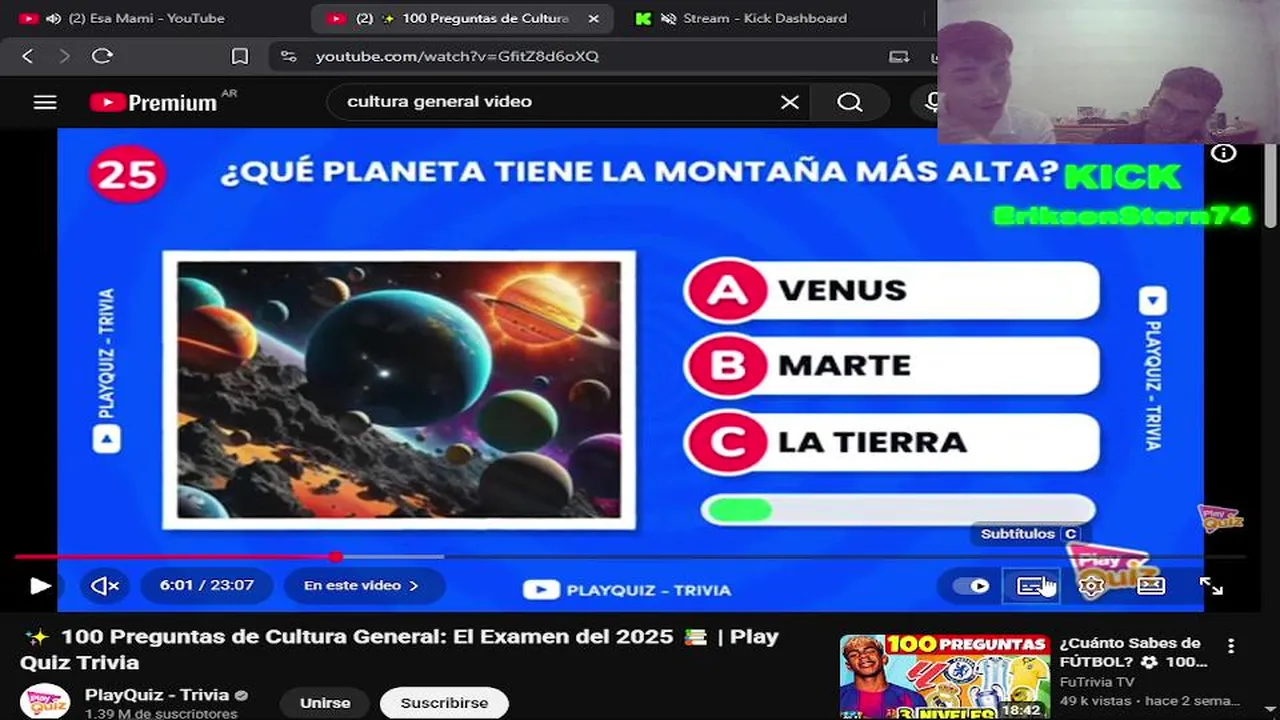Start voice search with the microphone
Viewport: 1280px width, 720px height.
[930, 102]
